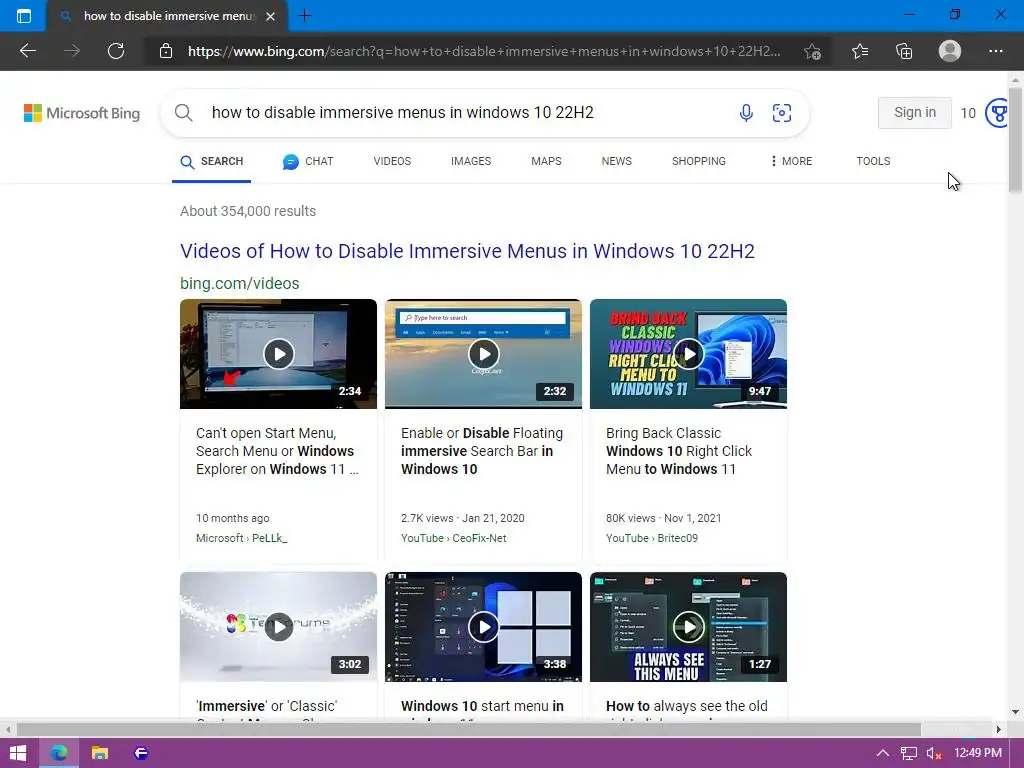Open the Windows Start button

point(18,753)
